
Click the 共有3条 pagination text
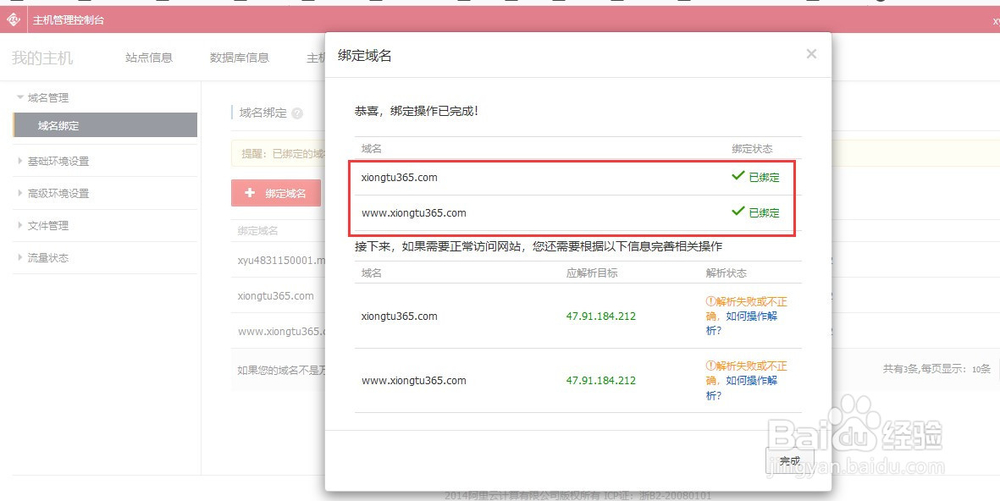click(x=936, y=369)
